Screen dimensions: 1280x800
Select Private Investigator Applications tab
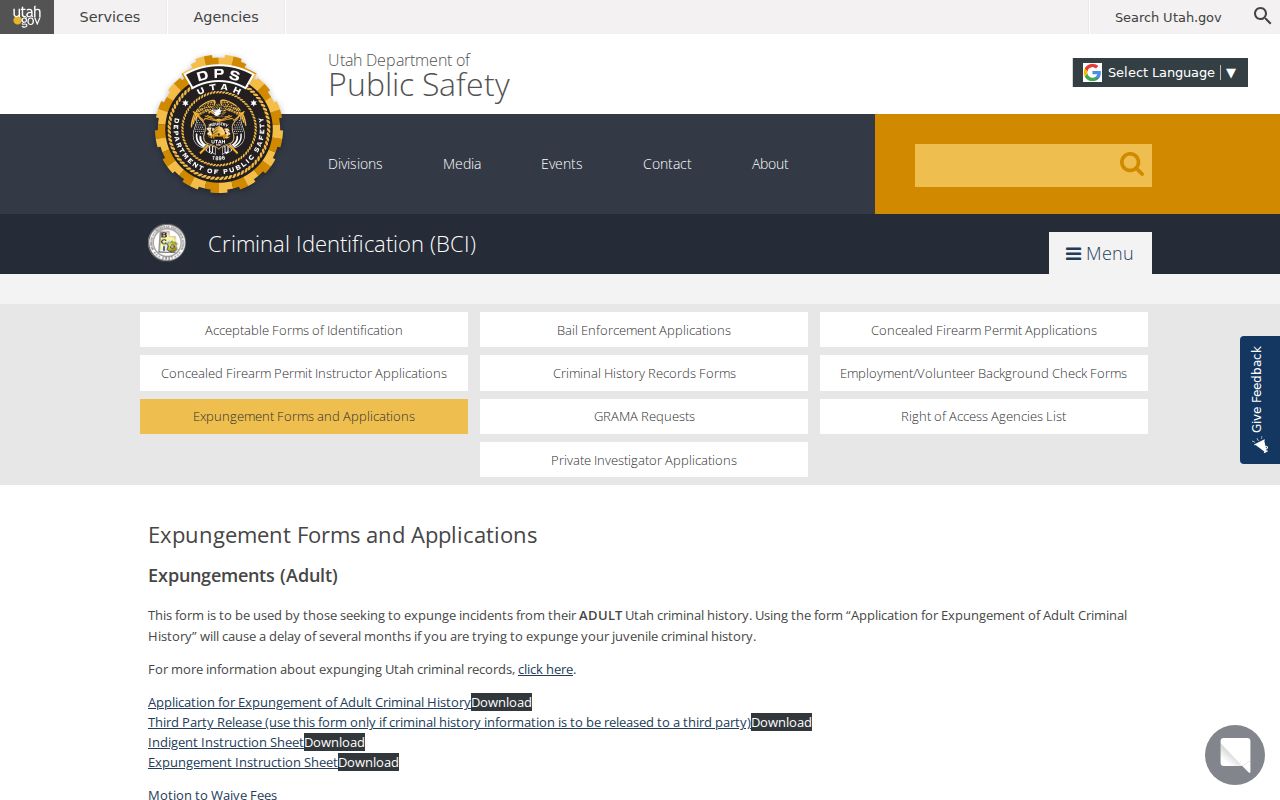coord(644,460)
